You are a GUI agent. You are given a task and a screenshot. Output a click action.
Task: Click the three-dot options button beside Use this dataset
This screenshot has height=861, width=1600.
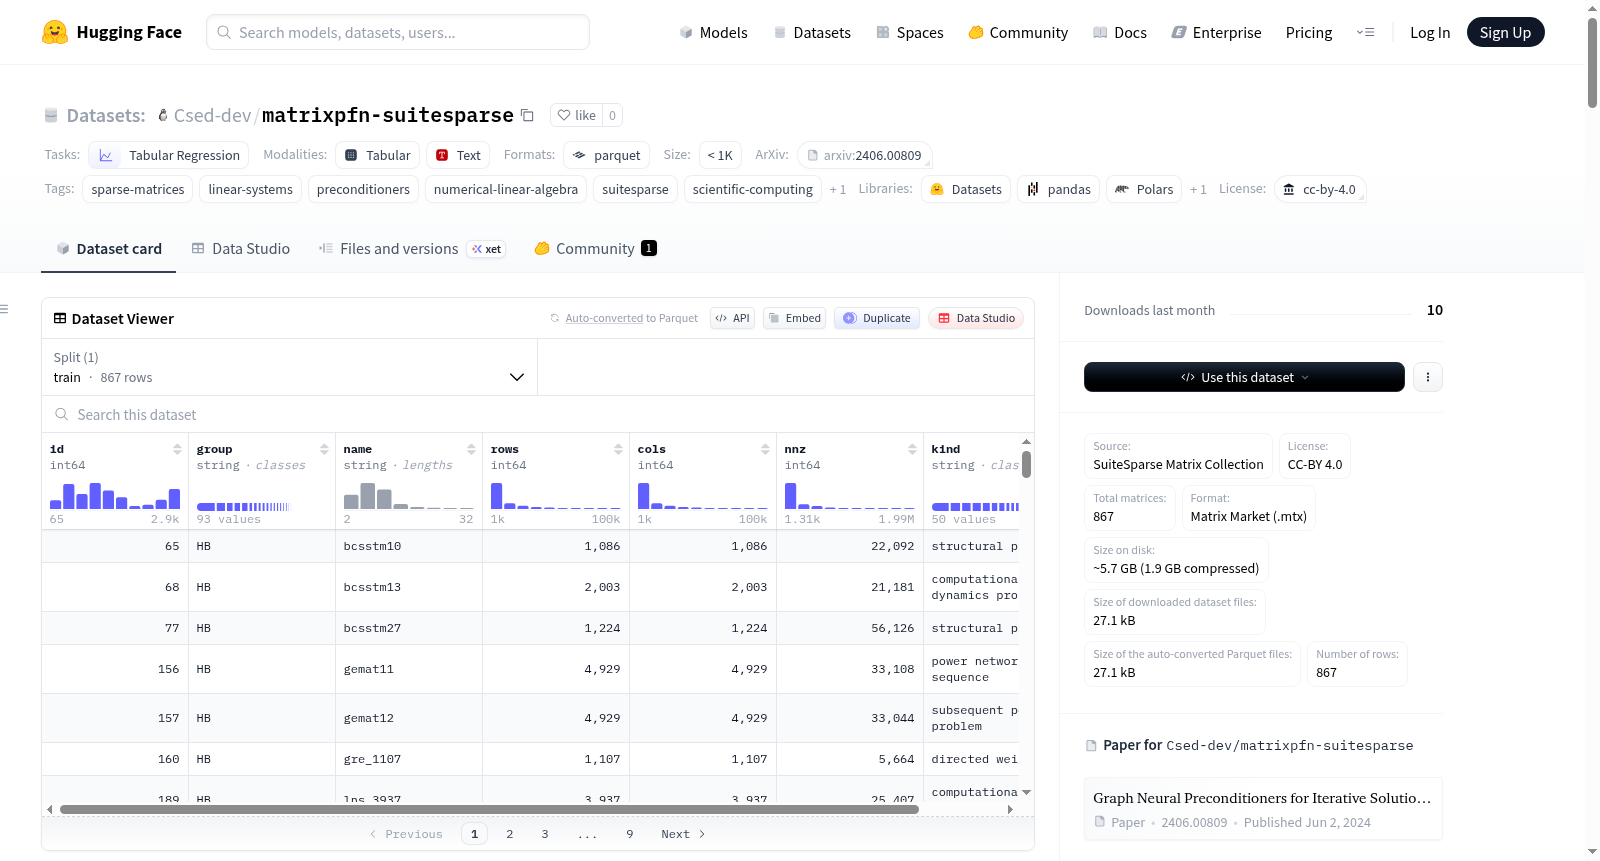pyautogui.click(x=1428, y=377)
